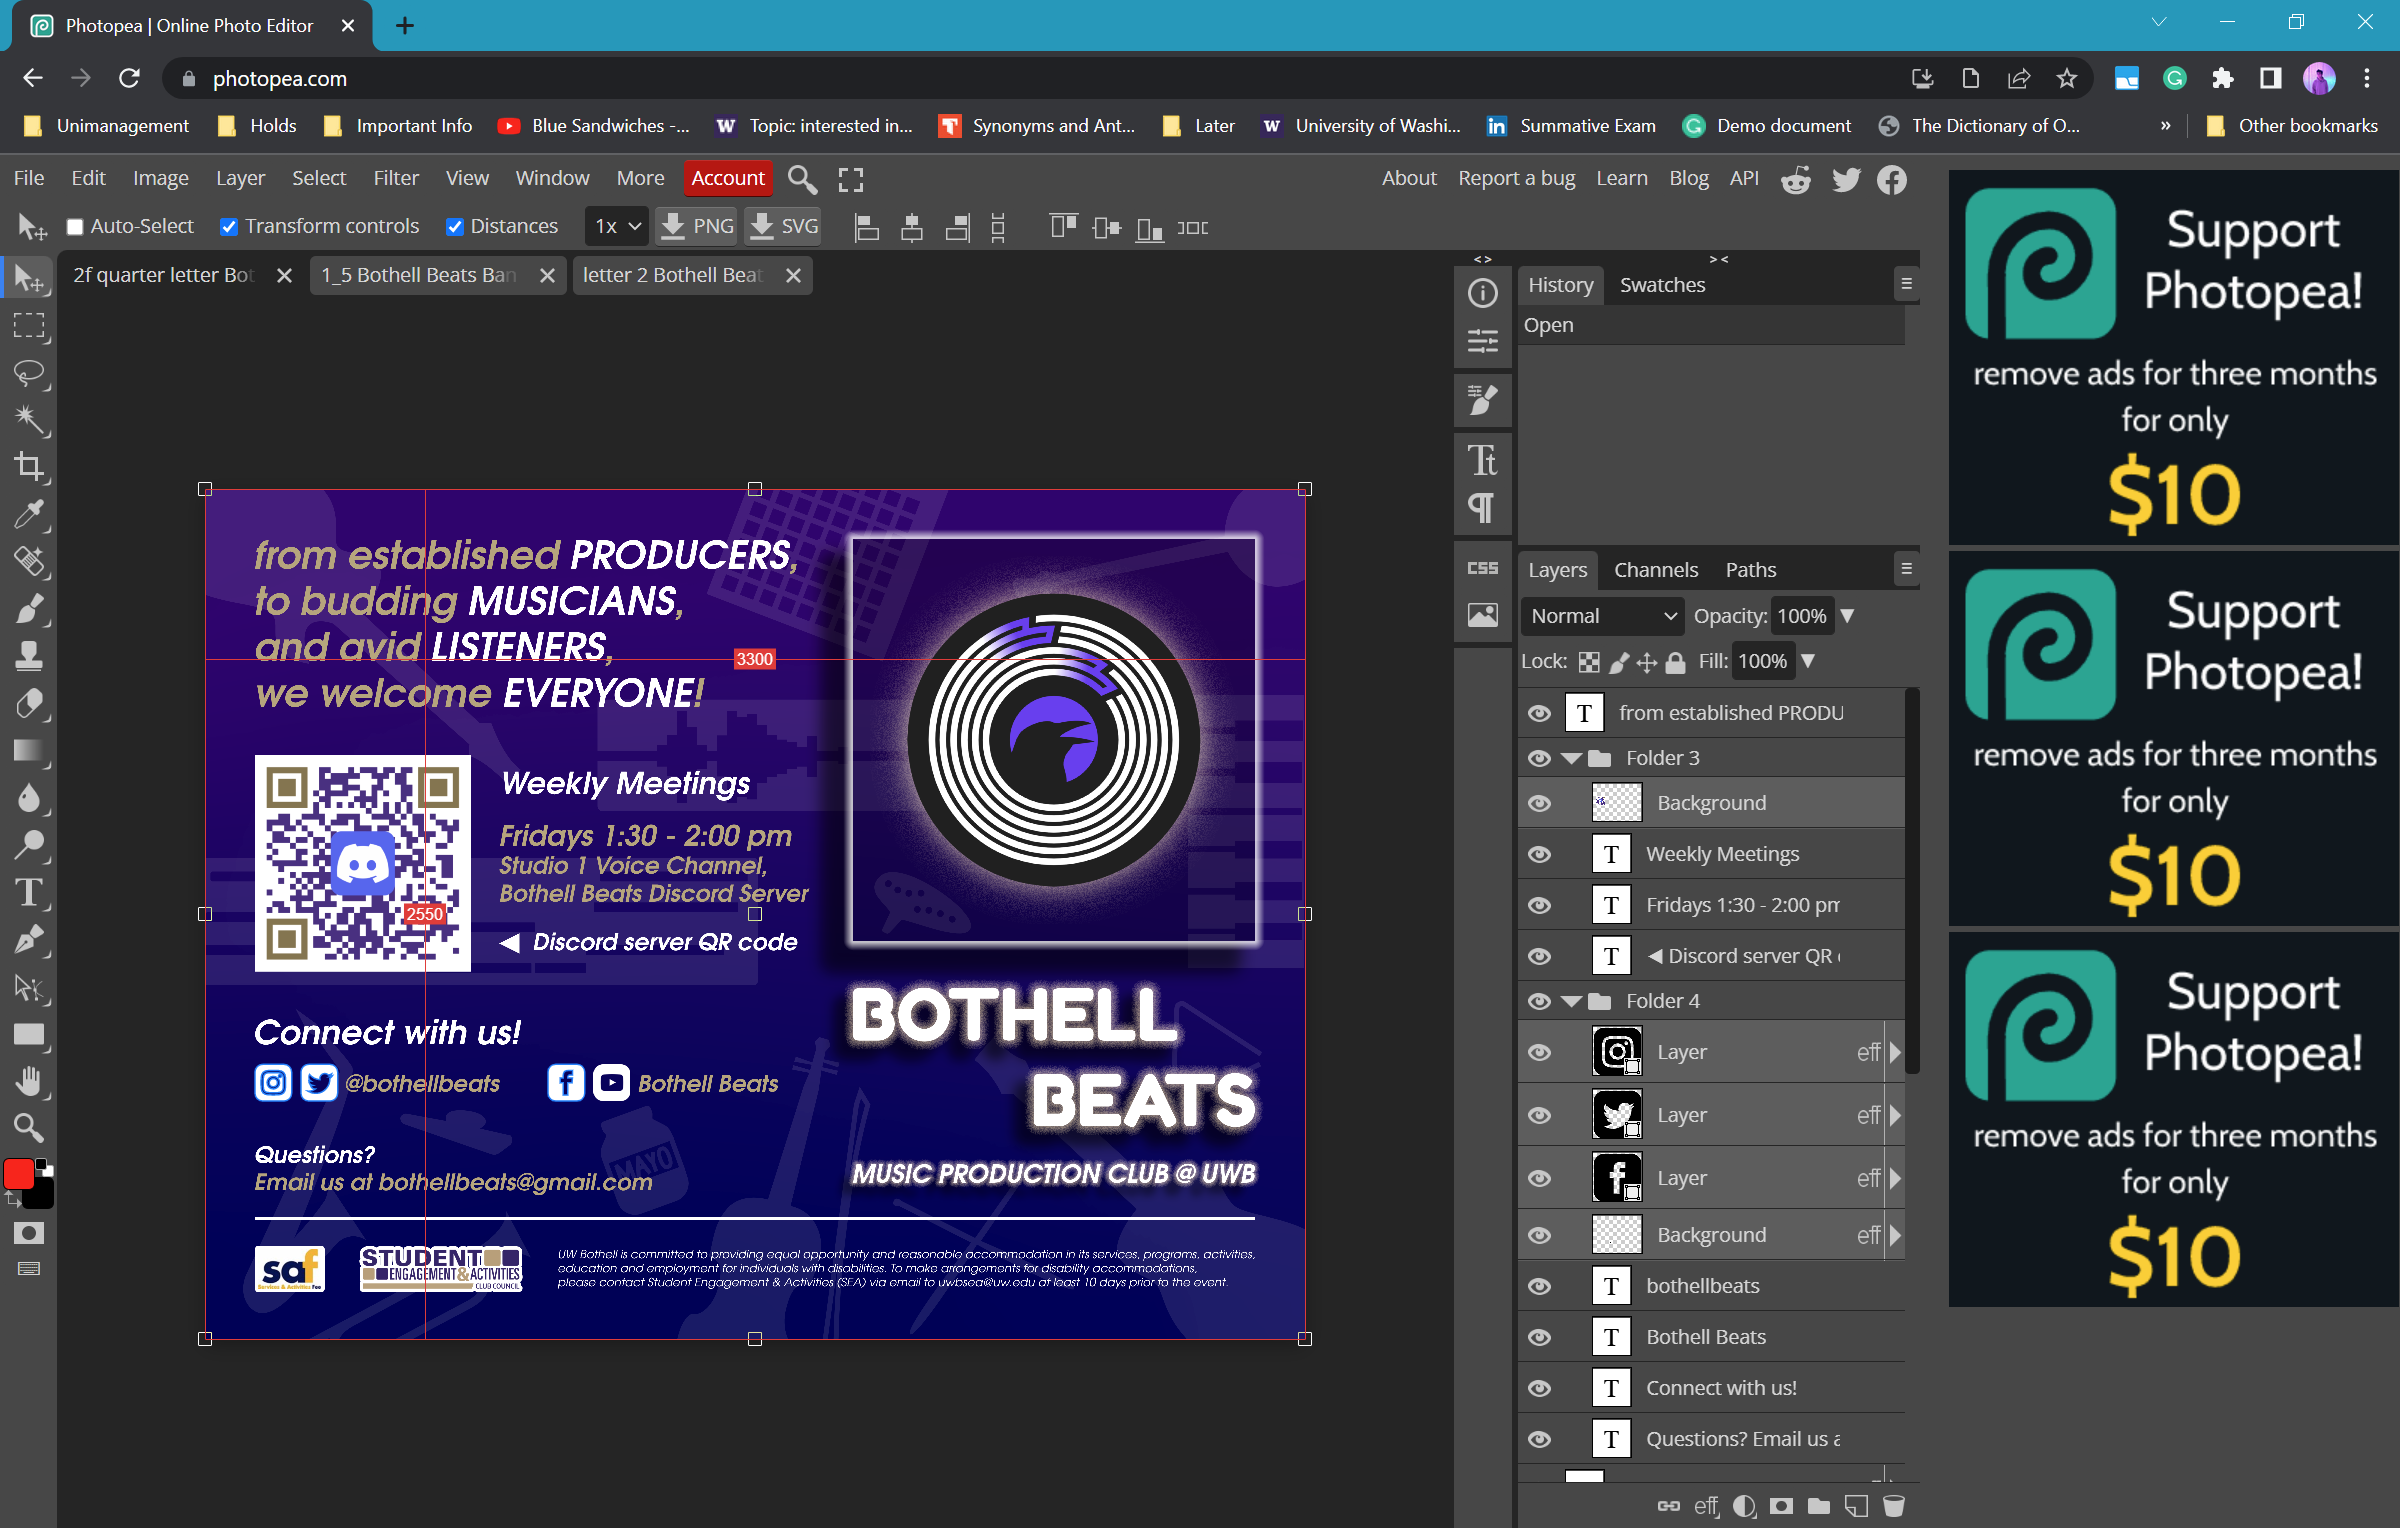Toggle the Distances checkbox
The image size is (2400, 1528).
coord(455,227)
